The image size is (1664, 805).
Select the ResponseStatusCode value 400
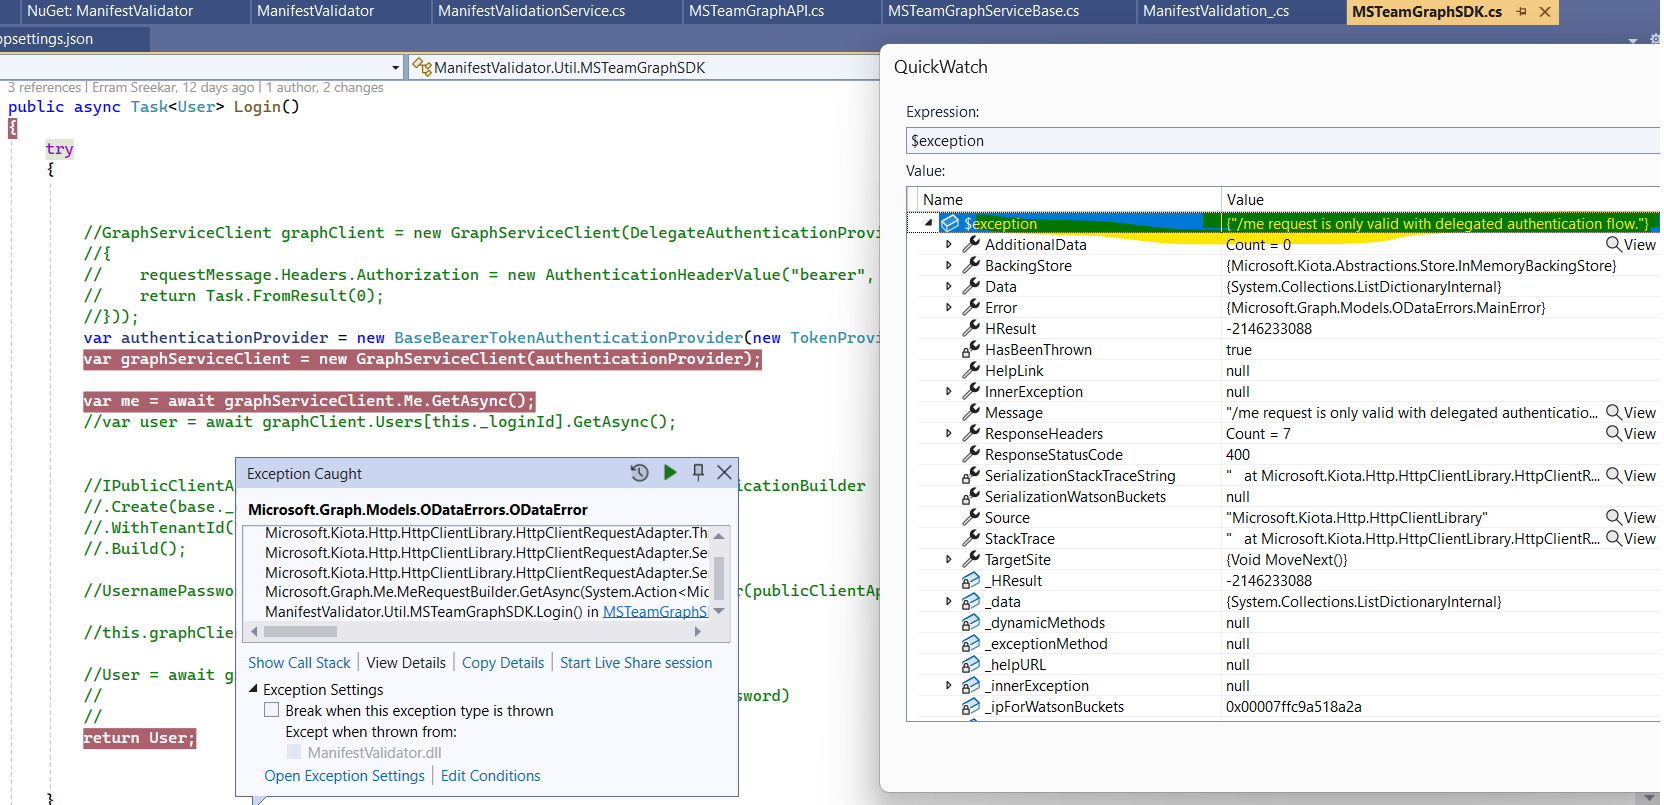pos(1238,454)
